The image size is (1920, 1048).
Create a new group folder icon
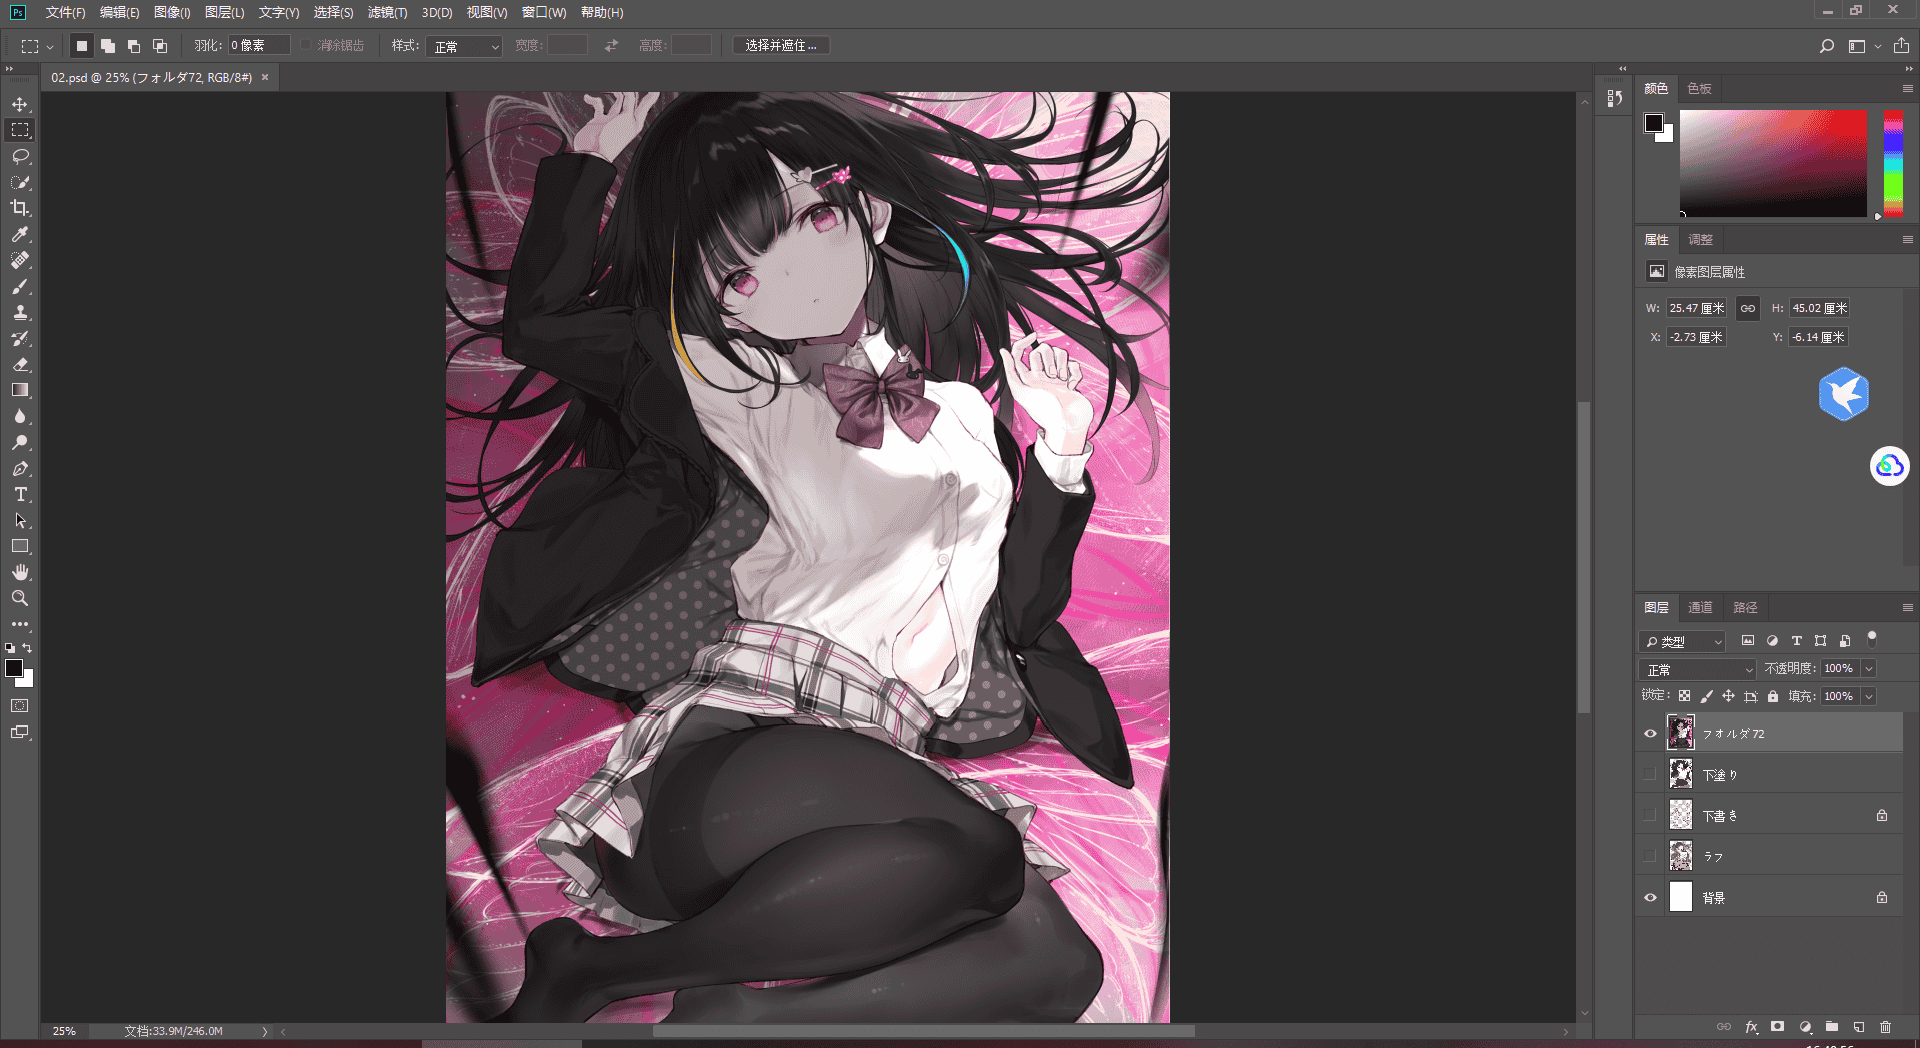(x=1831, y=1026)
